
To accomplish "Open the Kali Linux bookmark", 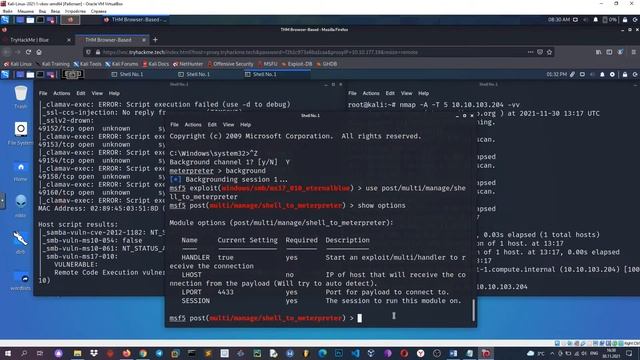I will tap(18, 64).
